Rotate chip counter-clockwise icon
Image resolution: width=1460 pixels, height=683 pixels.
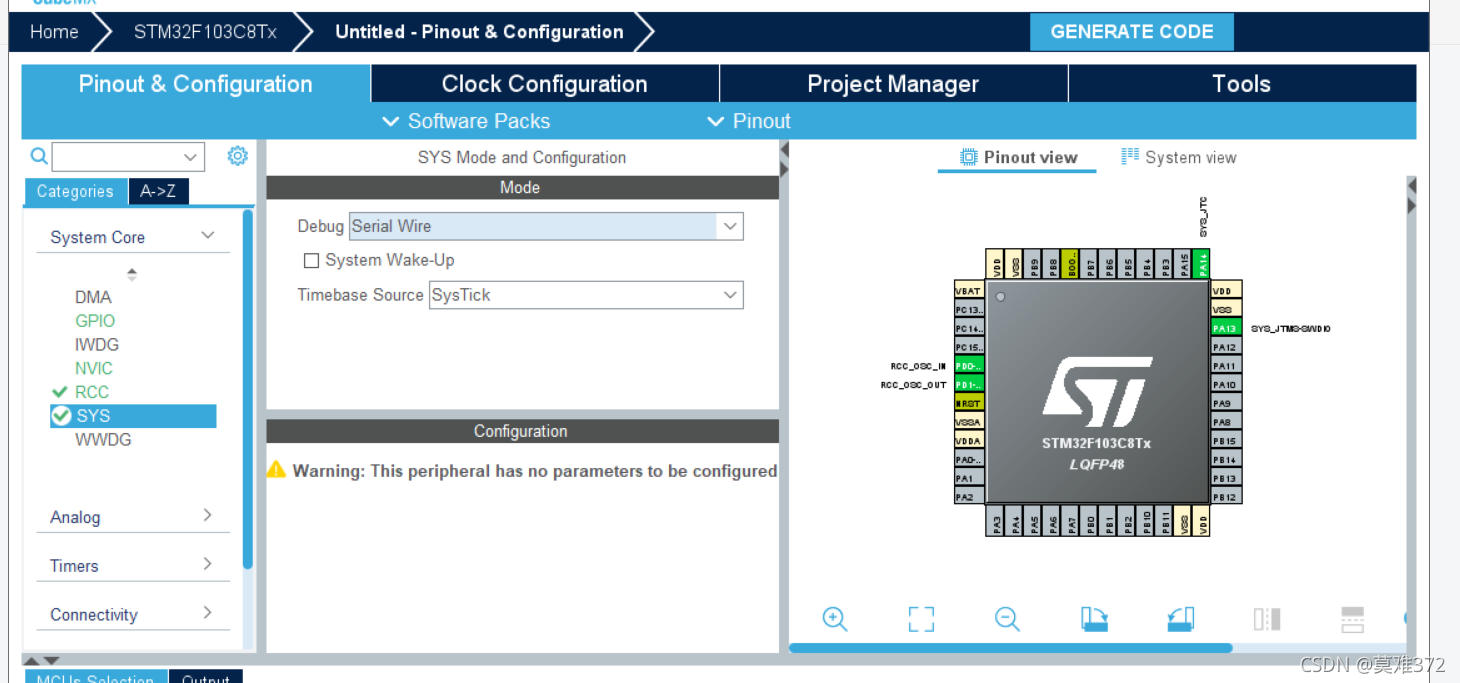(x=1181, y=619)
